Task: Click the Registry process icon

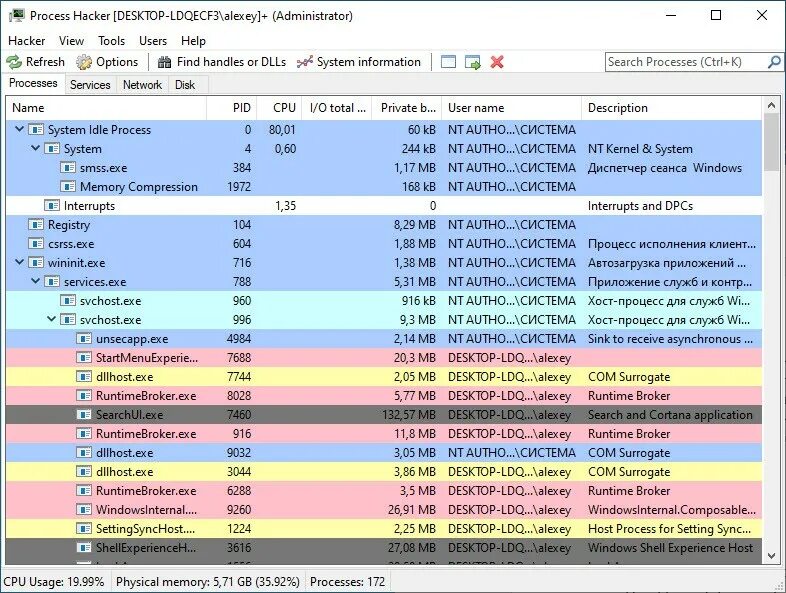Action: 36,225
